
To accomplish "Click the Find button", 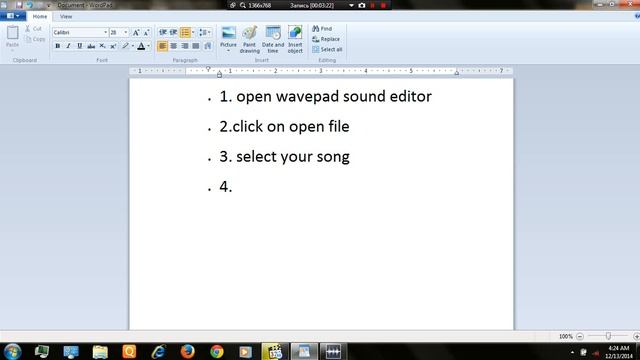I will pyautogui.click(x=322, y=29).
